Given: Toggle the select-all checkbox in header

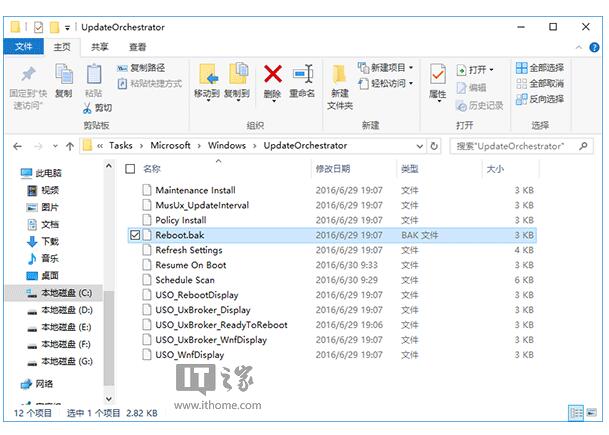Looking at the screenshot, I should 131,169.
